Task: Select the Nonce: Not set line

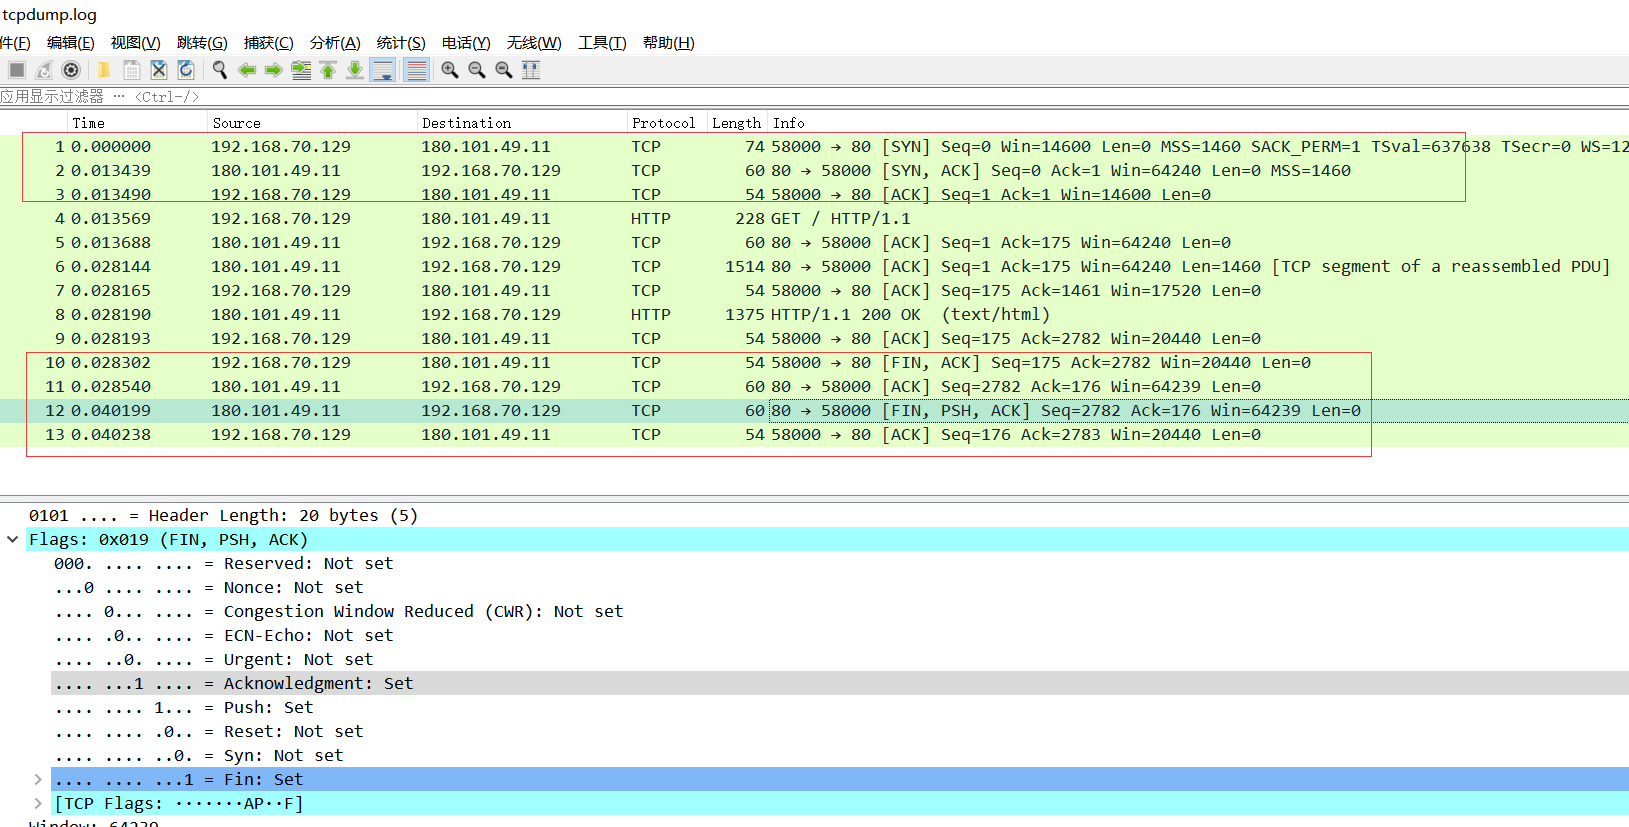Action: tap(208, 588)
